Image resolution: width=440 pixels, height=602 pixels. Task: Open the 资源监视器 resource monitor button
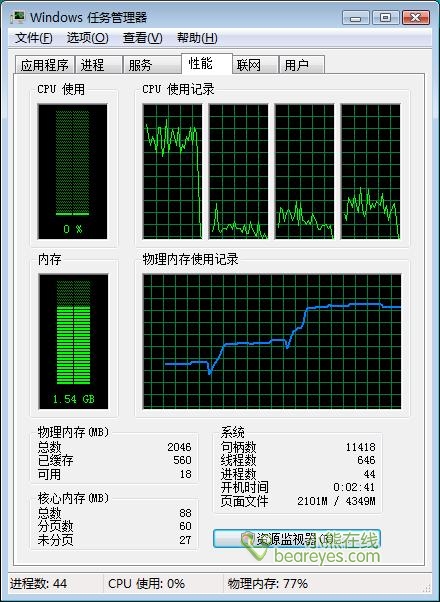click(x=297, y=539)
